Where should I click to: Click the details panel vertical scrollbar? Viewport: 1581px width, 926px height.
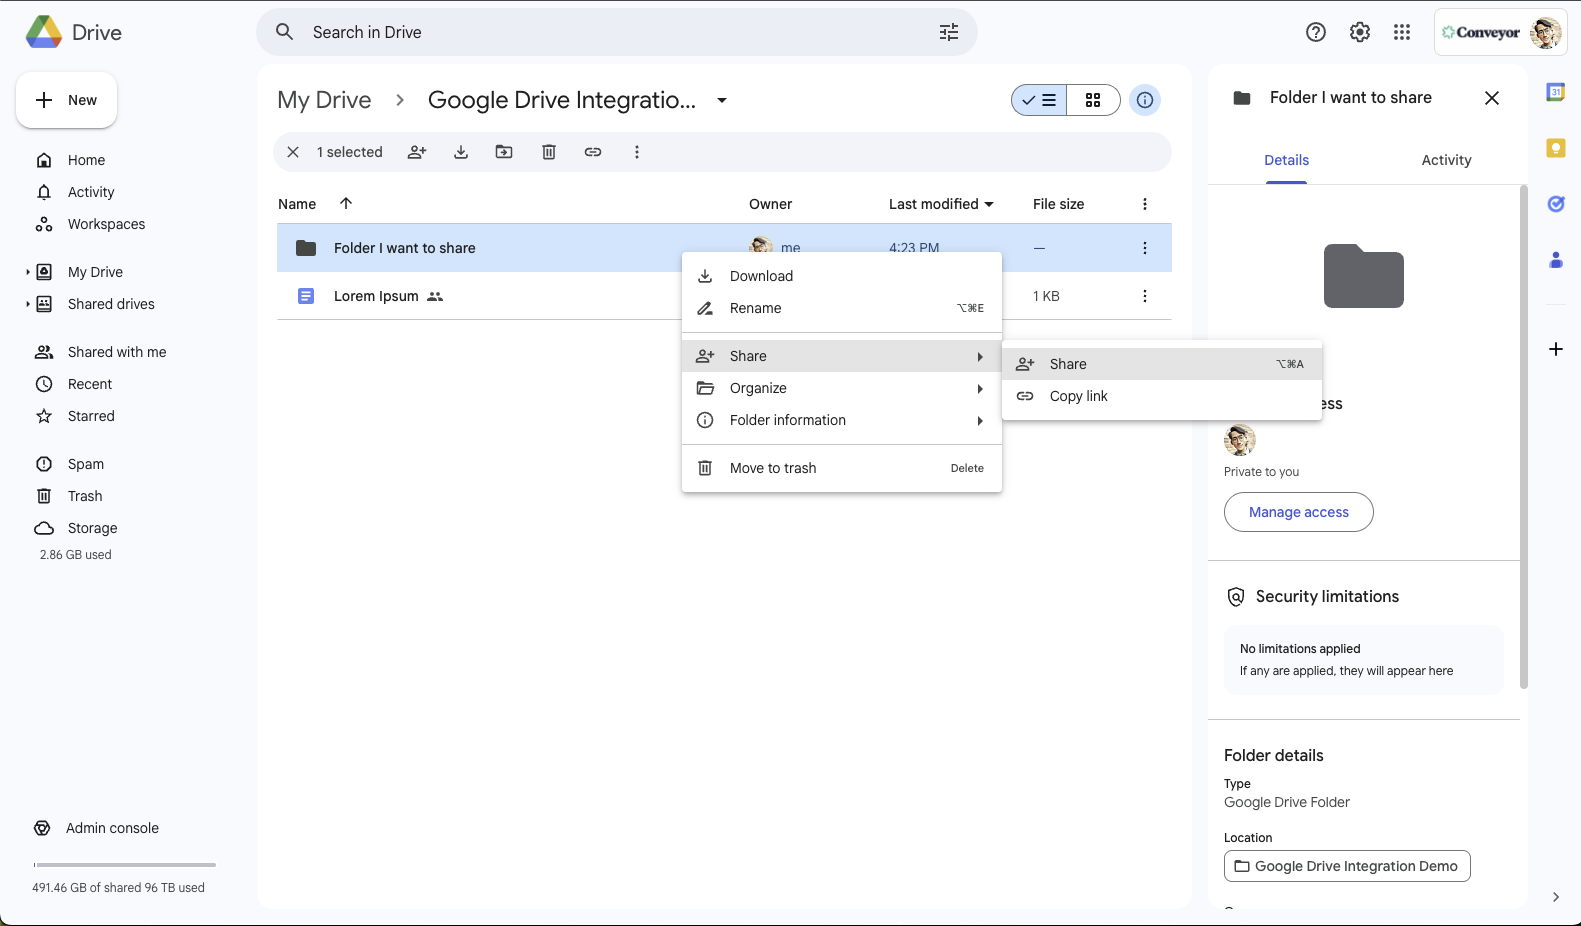[x=1524, y=437]
